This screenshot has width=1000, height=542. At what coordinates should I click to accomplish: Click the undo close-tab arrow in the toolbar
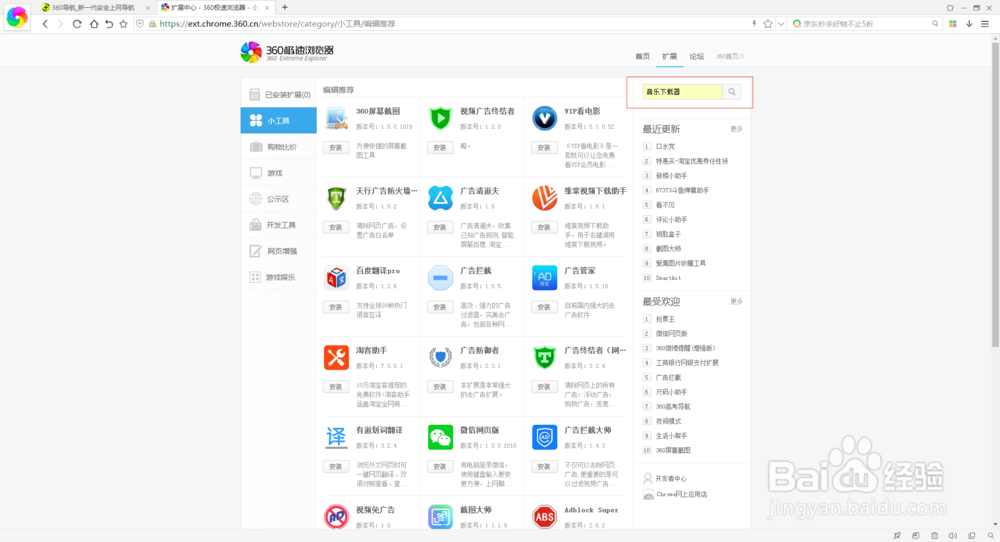(x=109, y=24)
